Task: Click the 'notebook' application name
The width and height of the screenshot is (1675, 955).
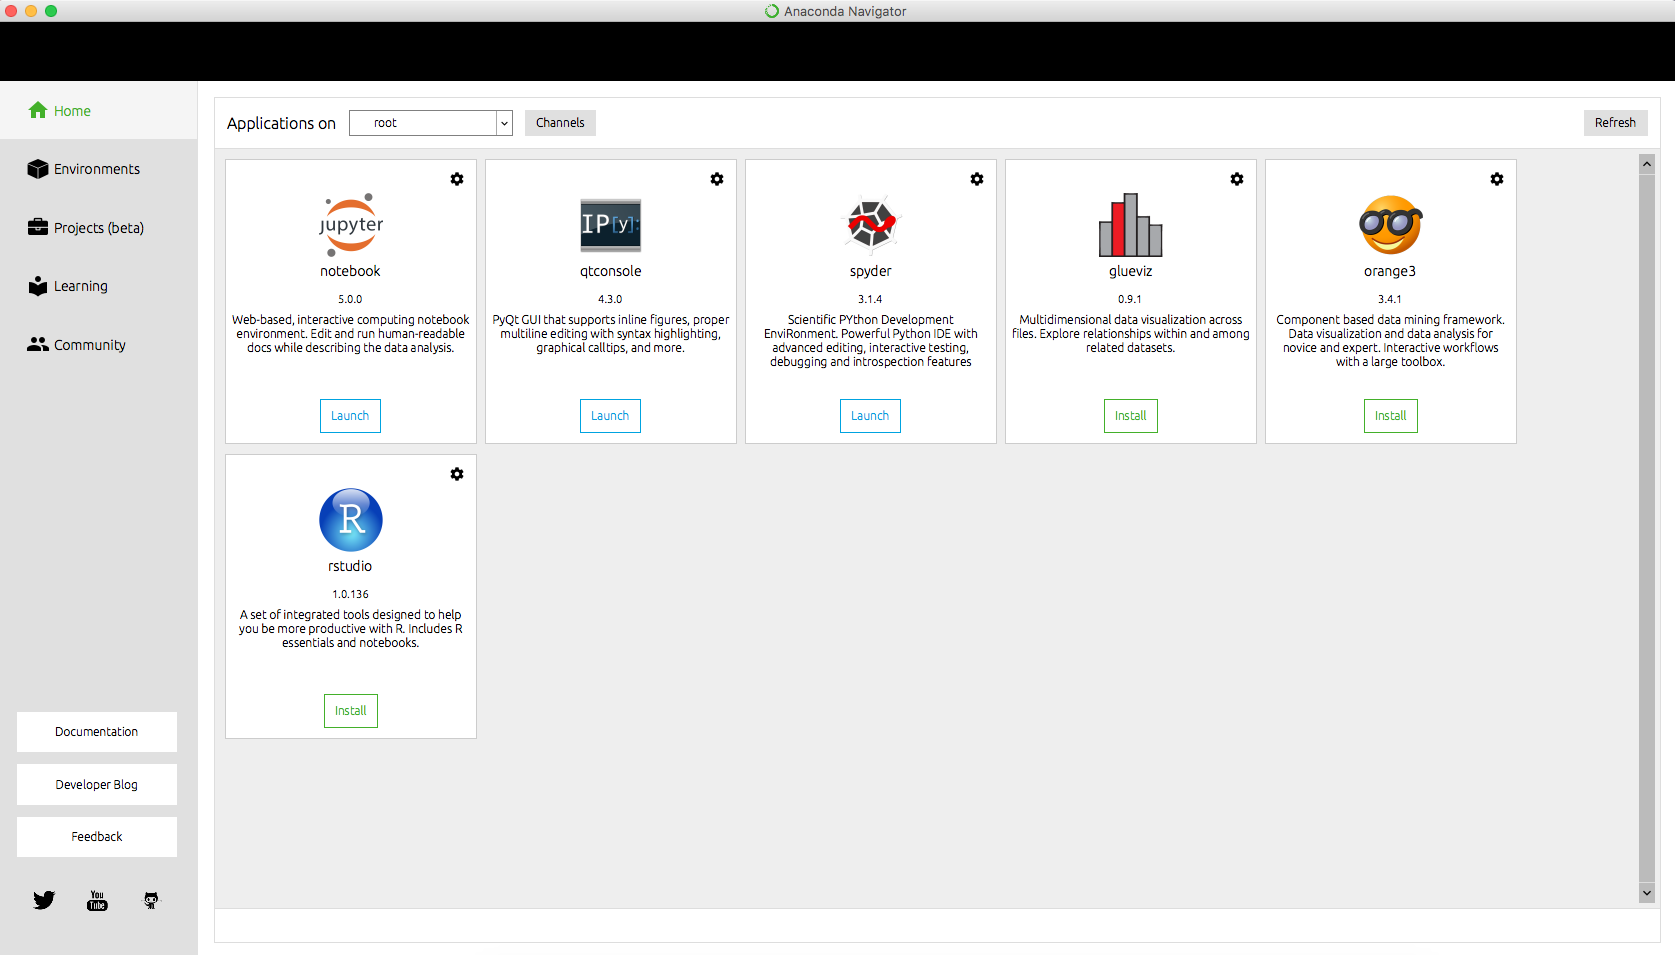Action: [x=350, y=271]
